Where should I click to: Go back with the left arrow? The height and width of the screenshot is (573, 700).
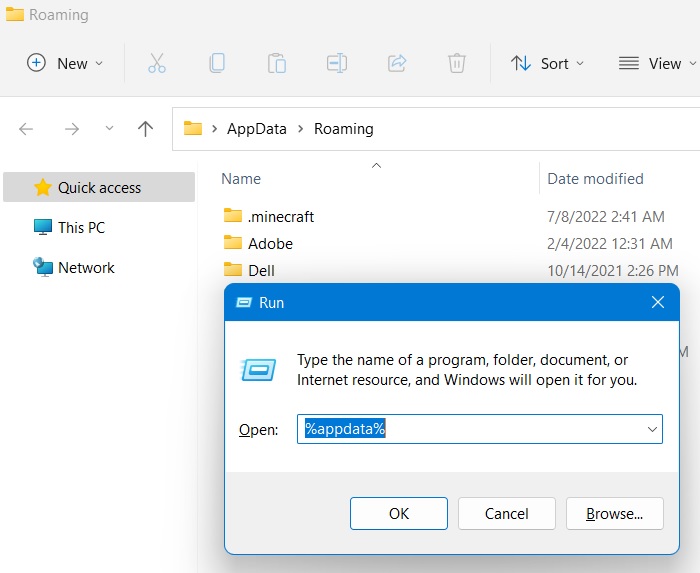26,129
